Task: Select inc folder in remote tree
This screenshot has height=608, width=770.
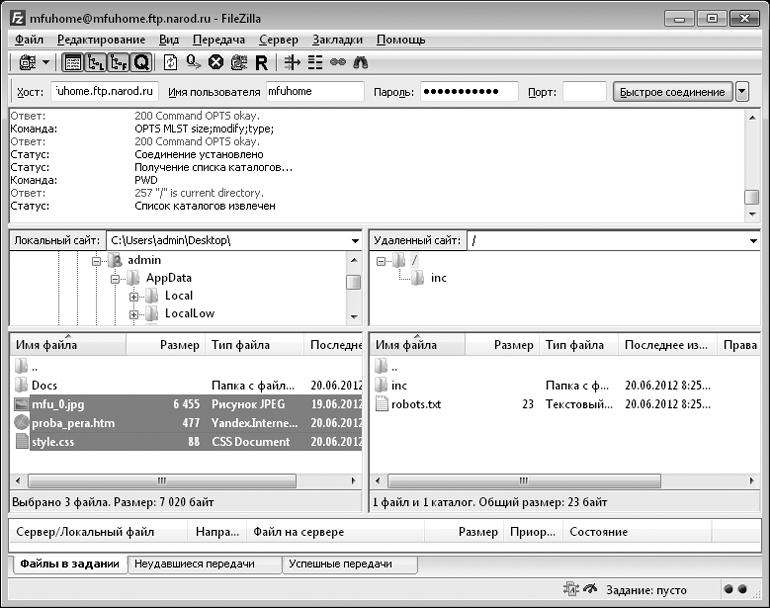Action: (x=439, y=278)
